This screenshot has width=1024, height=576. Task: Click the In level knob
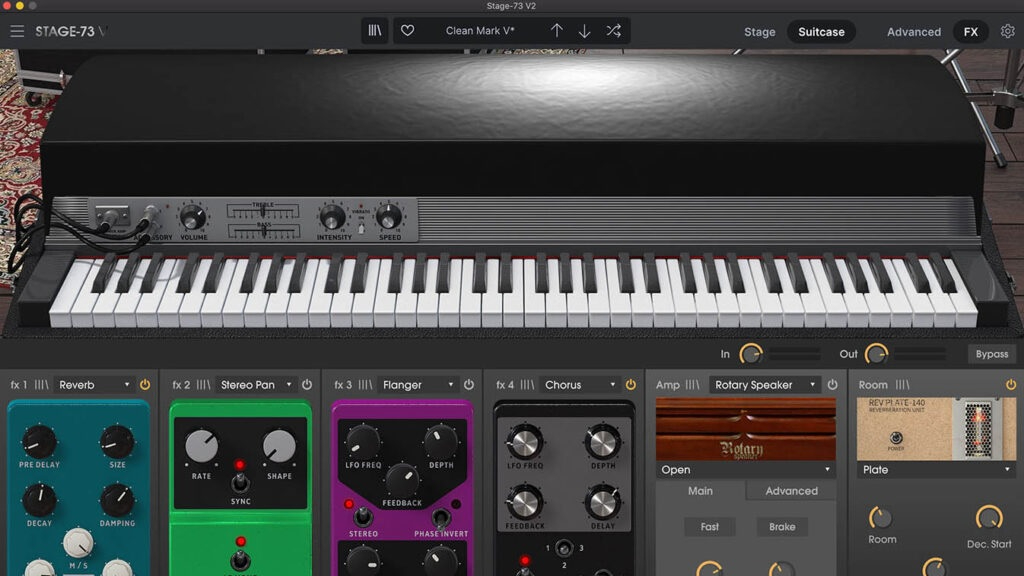(x=750, y=354)
